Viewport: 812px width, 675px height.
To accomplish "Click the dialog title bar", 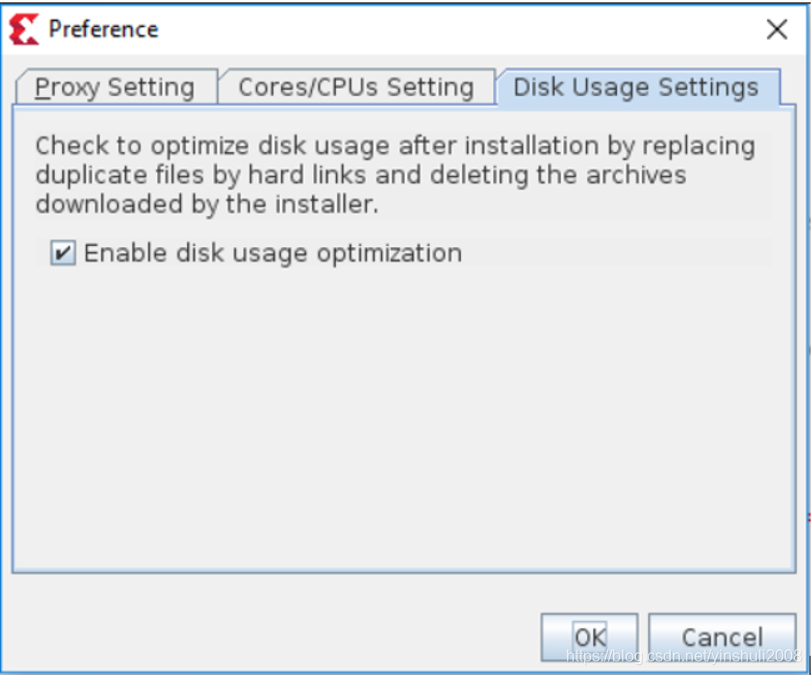I will coord(400,28).
